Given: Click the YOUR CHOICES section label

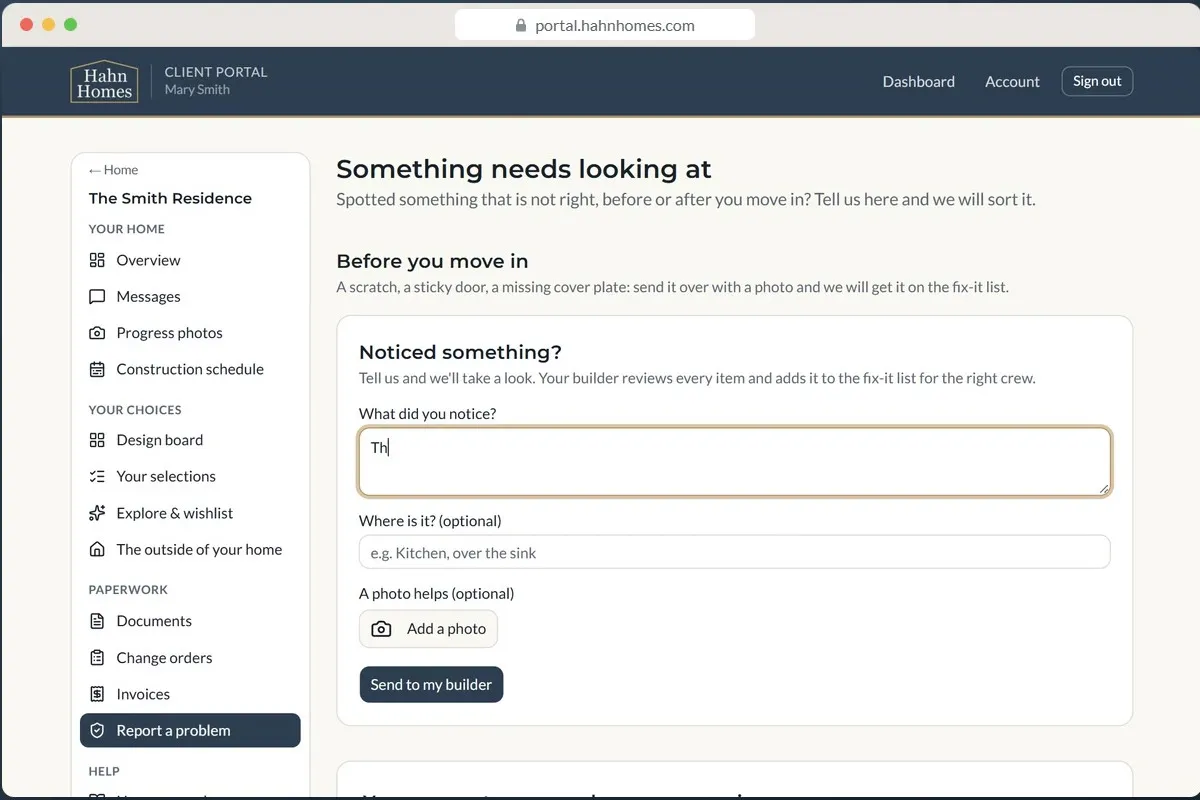Looking at the screenshot, I should (x=135, y=410).
